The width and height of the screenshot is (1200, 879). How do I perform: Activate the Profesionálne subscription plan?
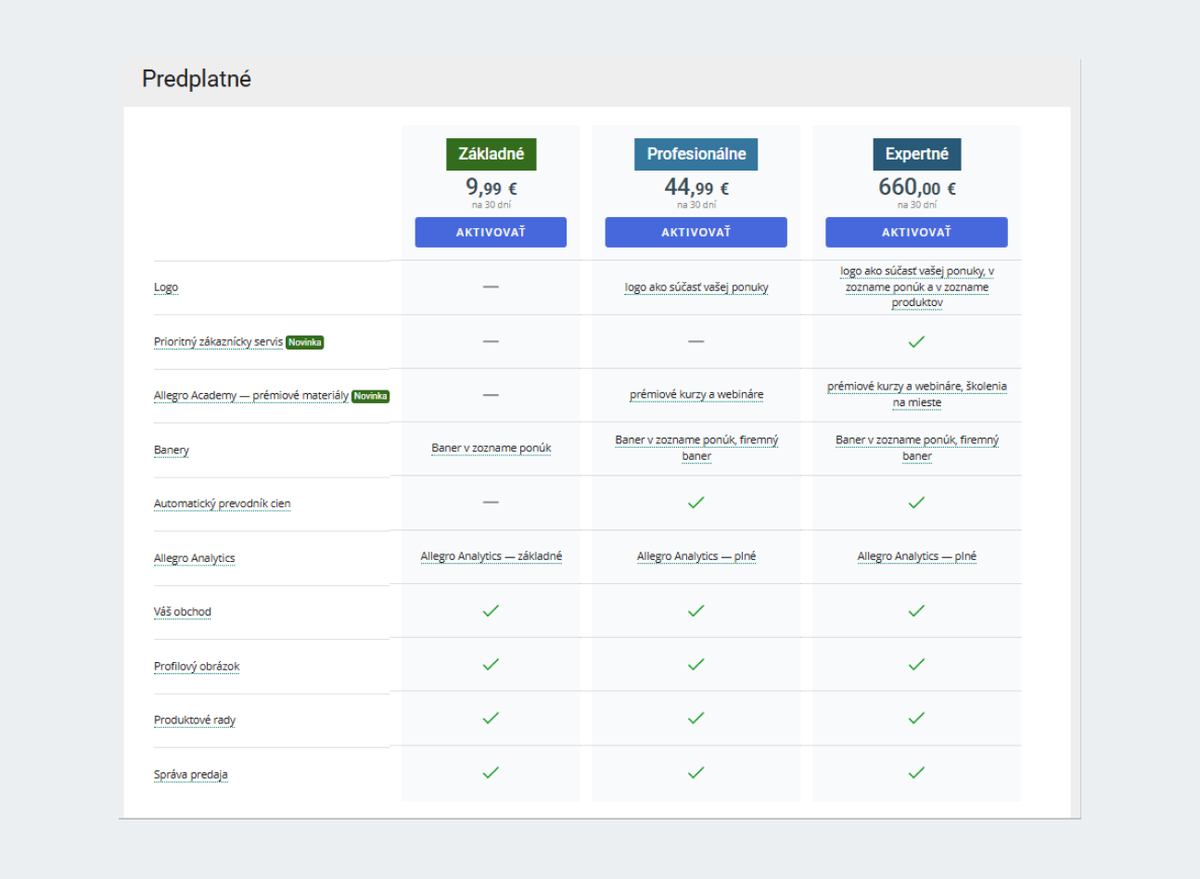pos(695,232)
